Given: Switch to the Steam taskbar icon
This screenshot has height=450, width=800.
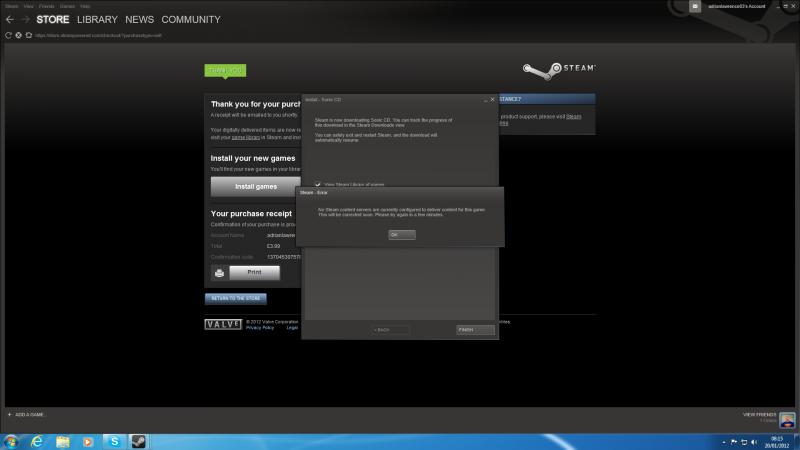Looking at the screenshot, I should coord(138,441).
